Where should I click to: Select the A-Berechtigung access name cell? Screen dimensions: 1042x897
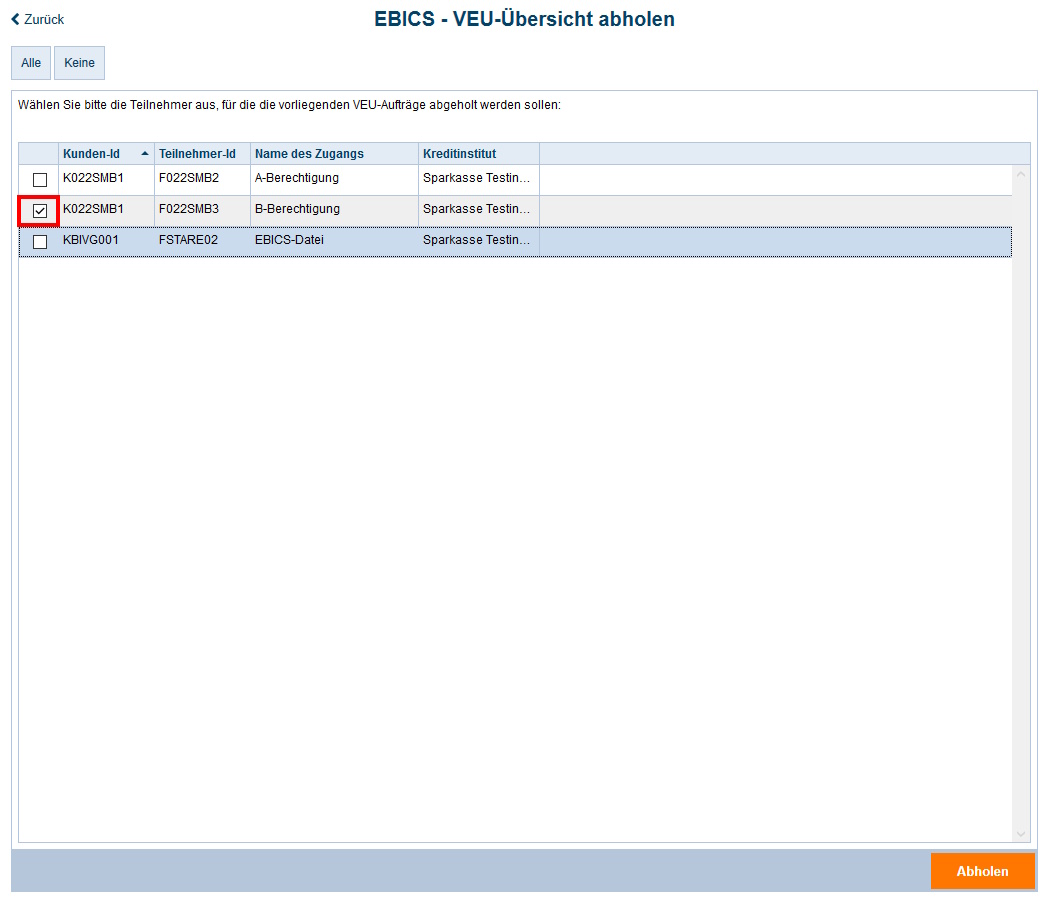point(297,179)
